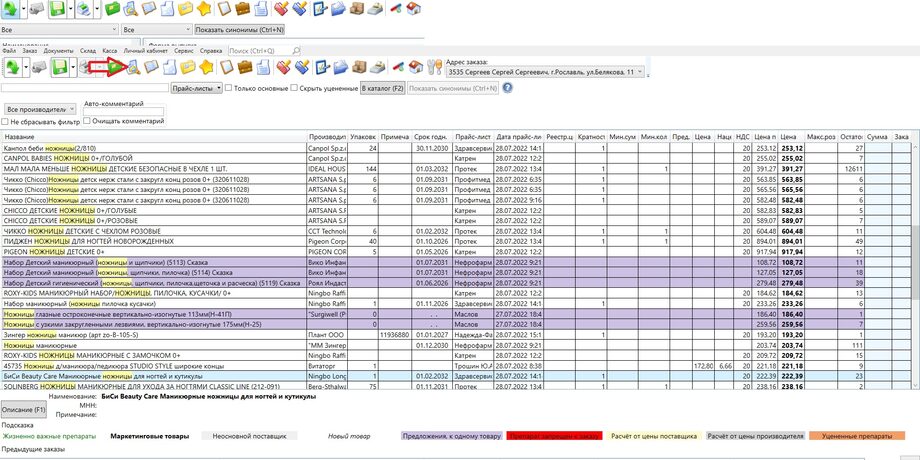
Task: Sort by the Название column header
Action: 154,137
